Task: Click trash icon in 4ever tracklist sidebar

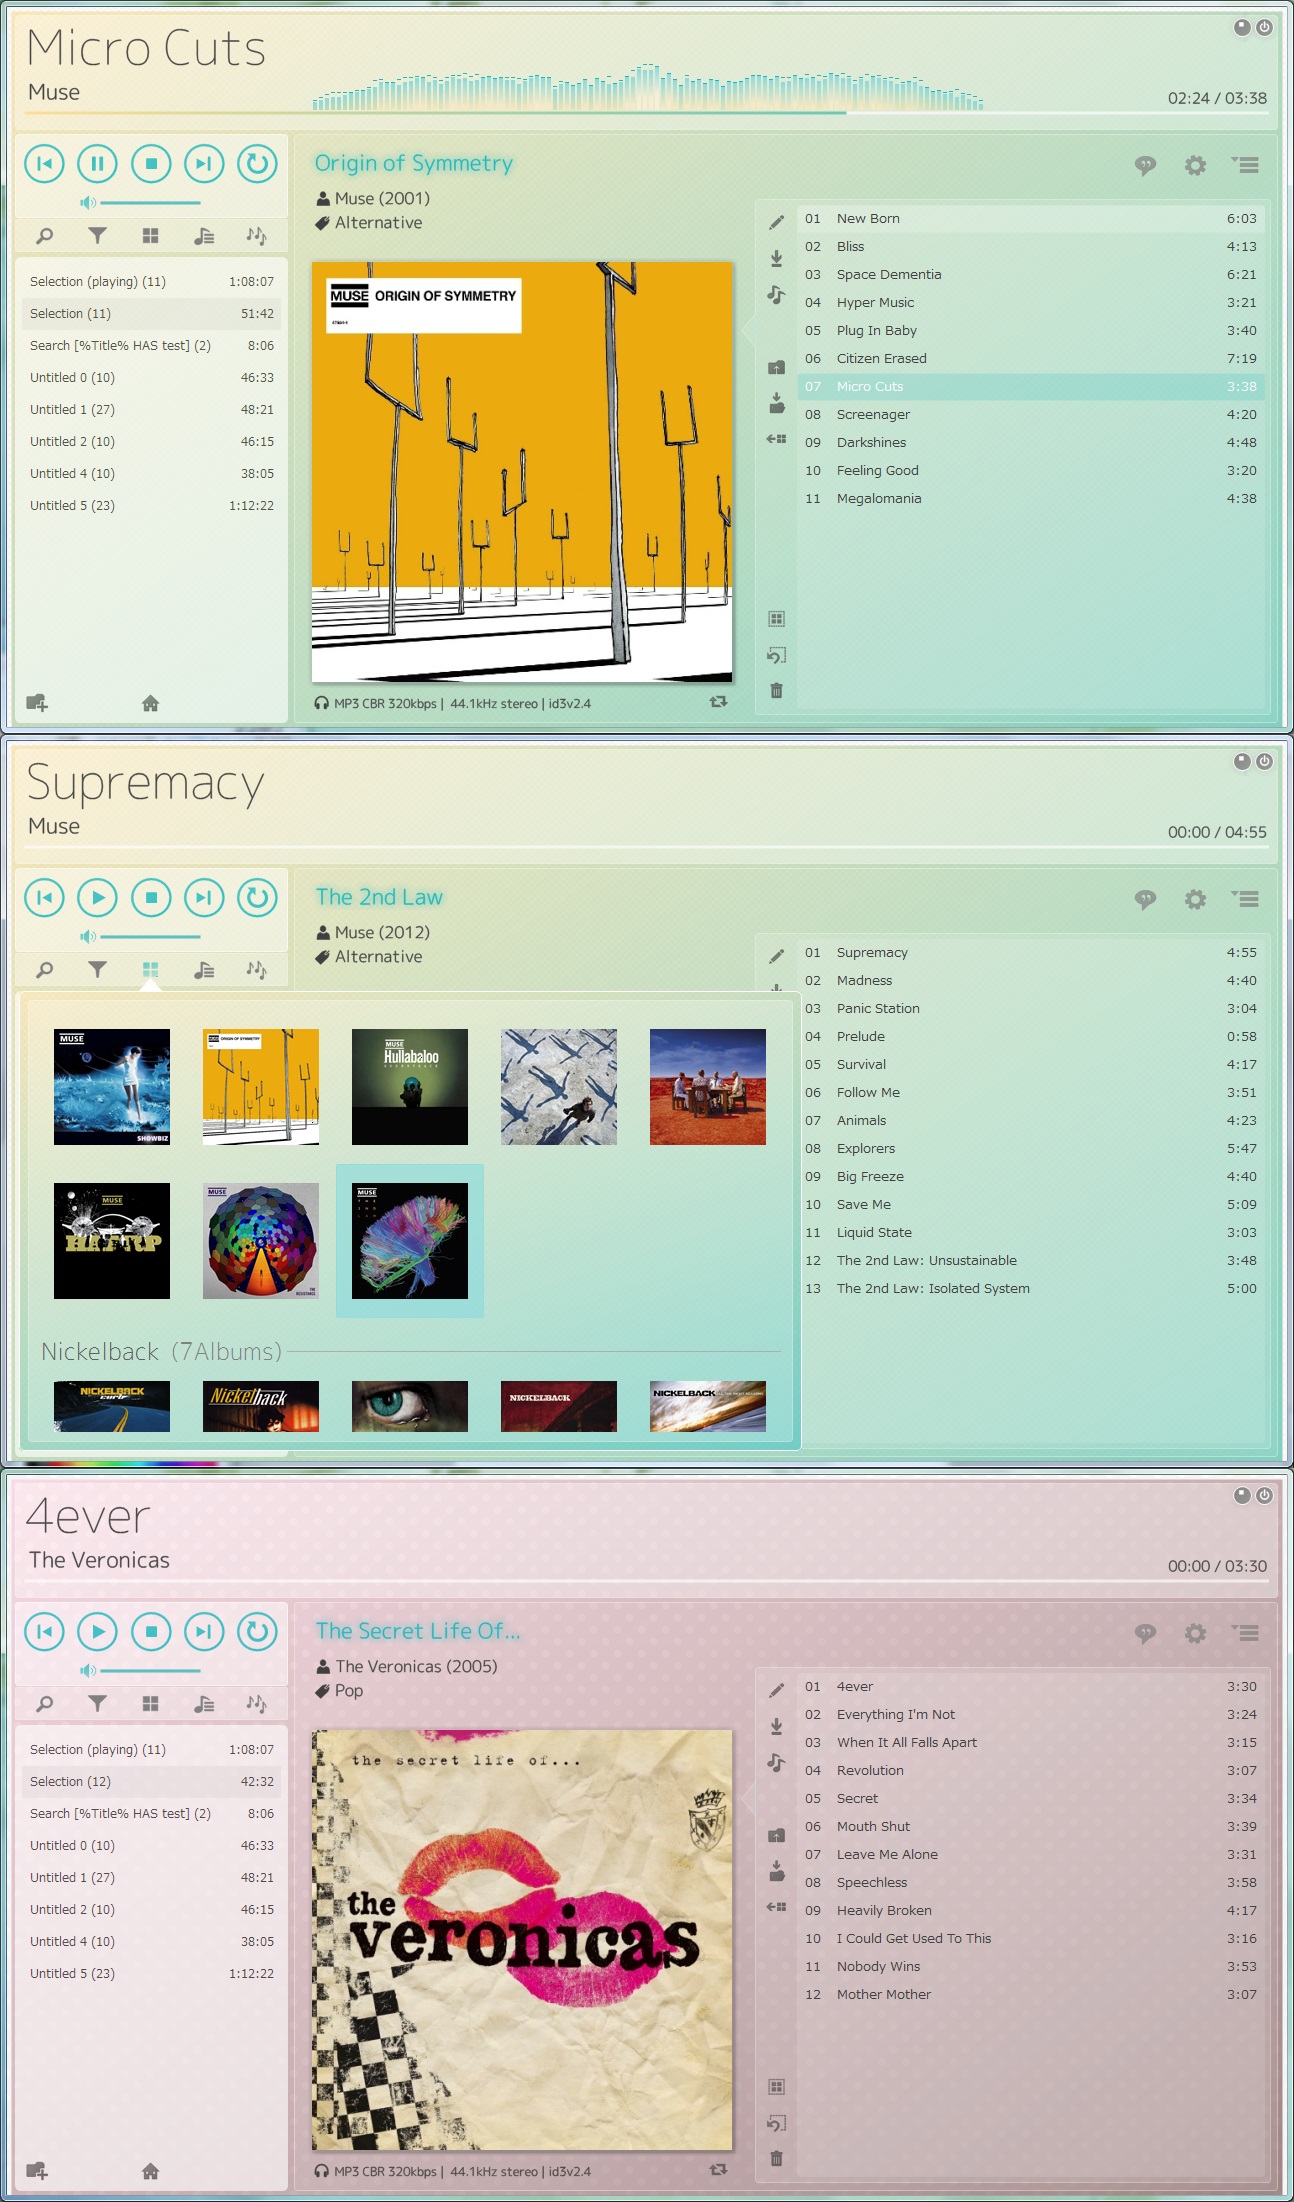Action: coord(776,2159)
